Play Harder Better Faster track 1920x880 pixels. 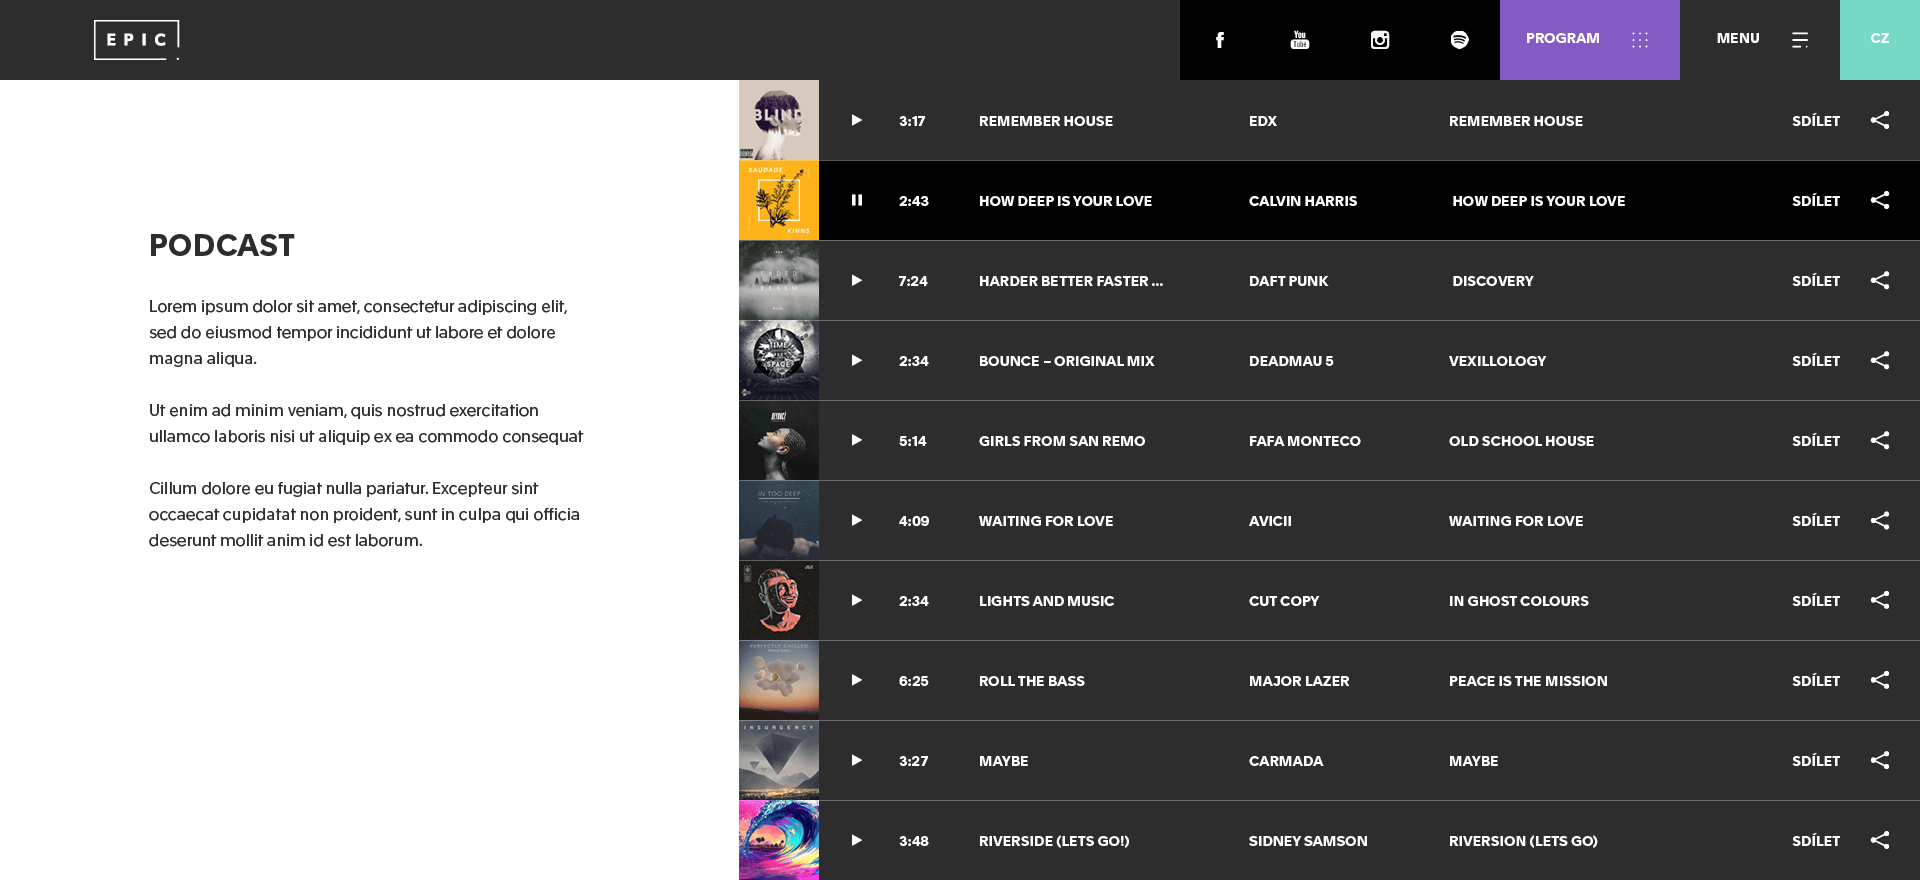click(856, 280)
